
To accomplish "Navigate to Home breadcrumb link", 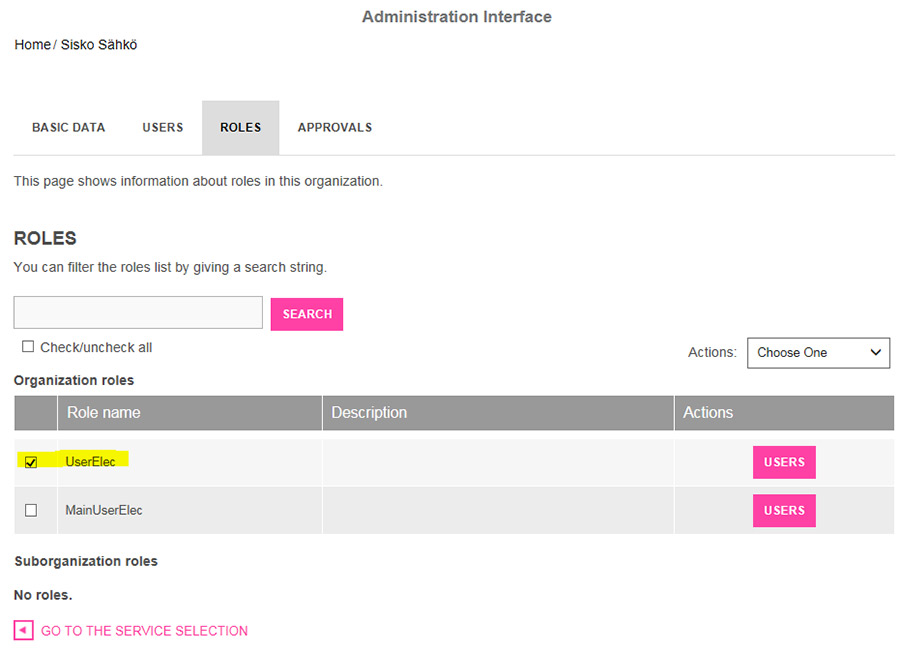I will pos(33,45).
